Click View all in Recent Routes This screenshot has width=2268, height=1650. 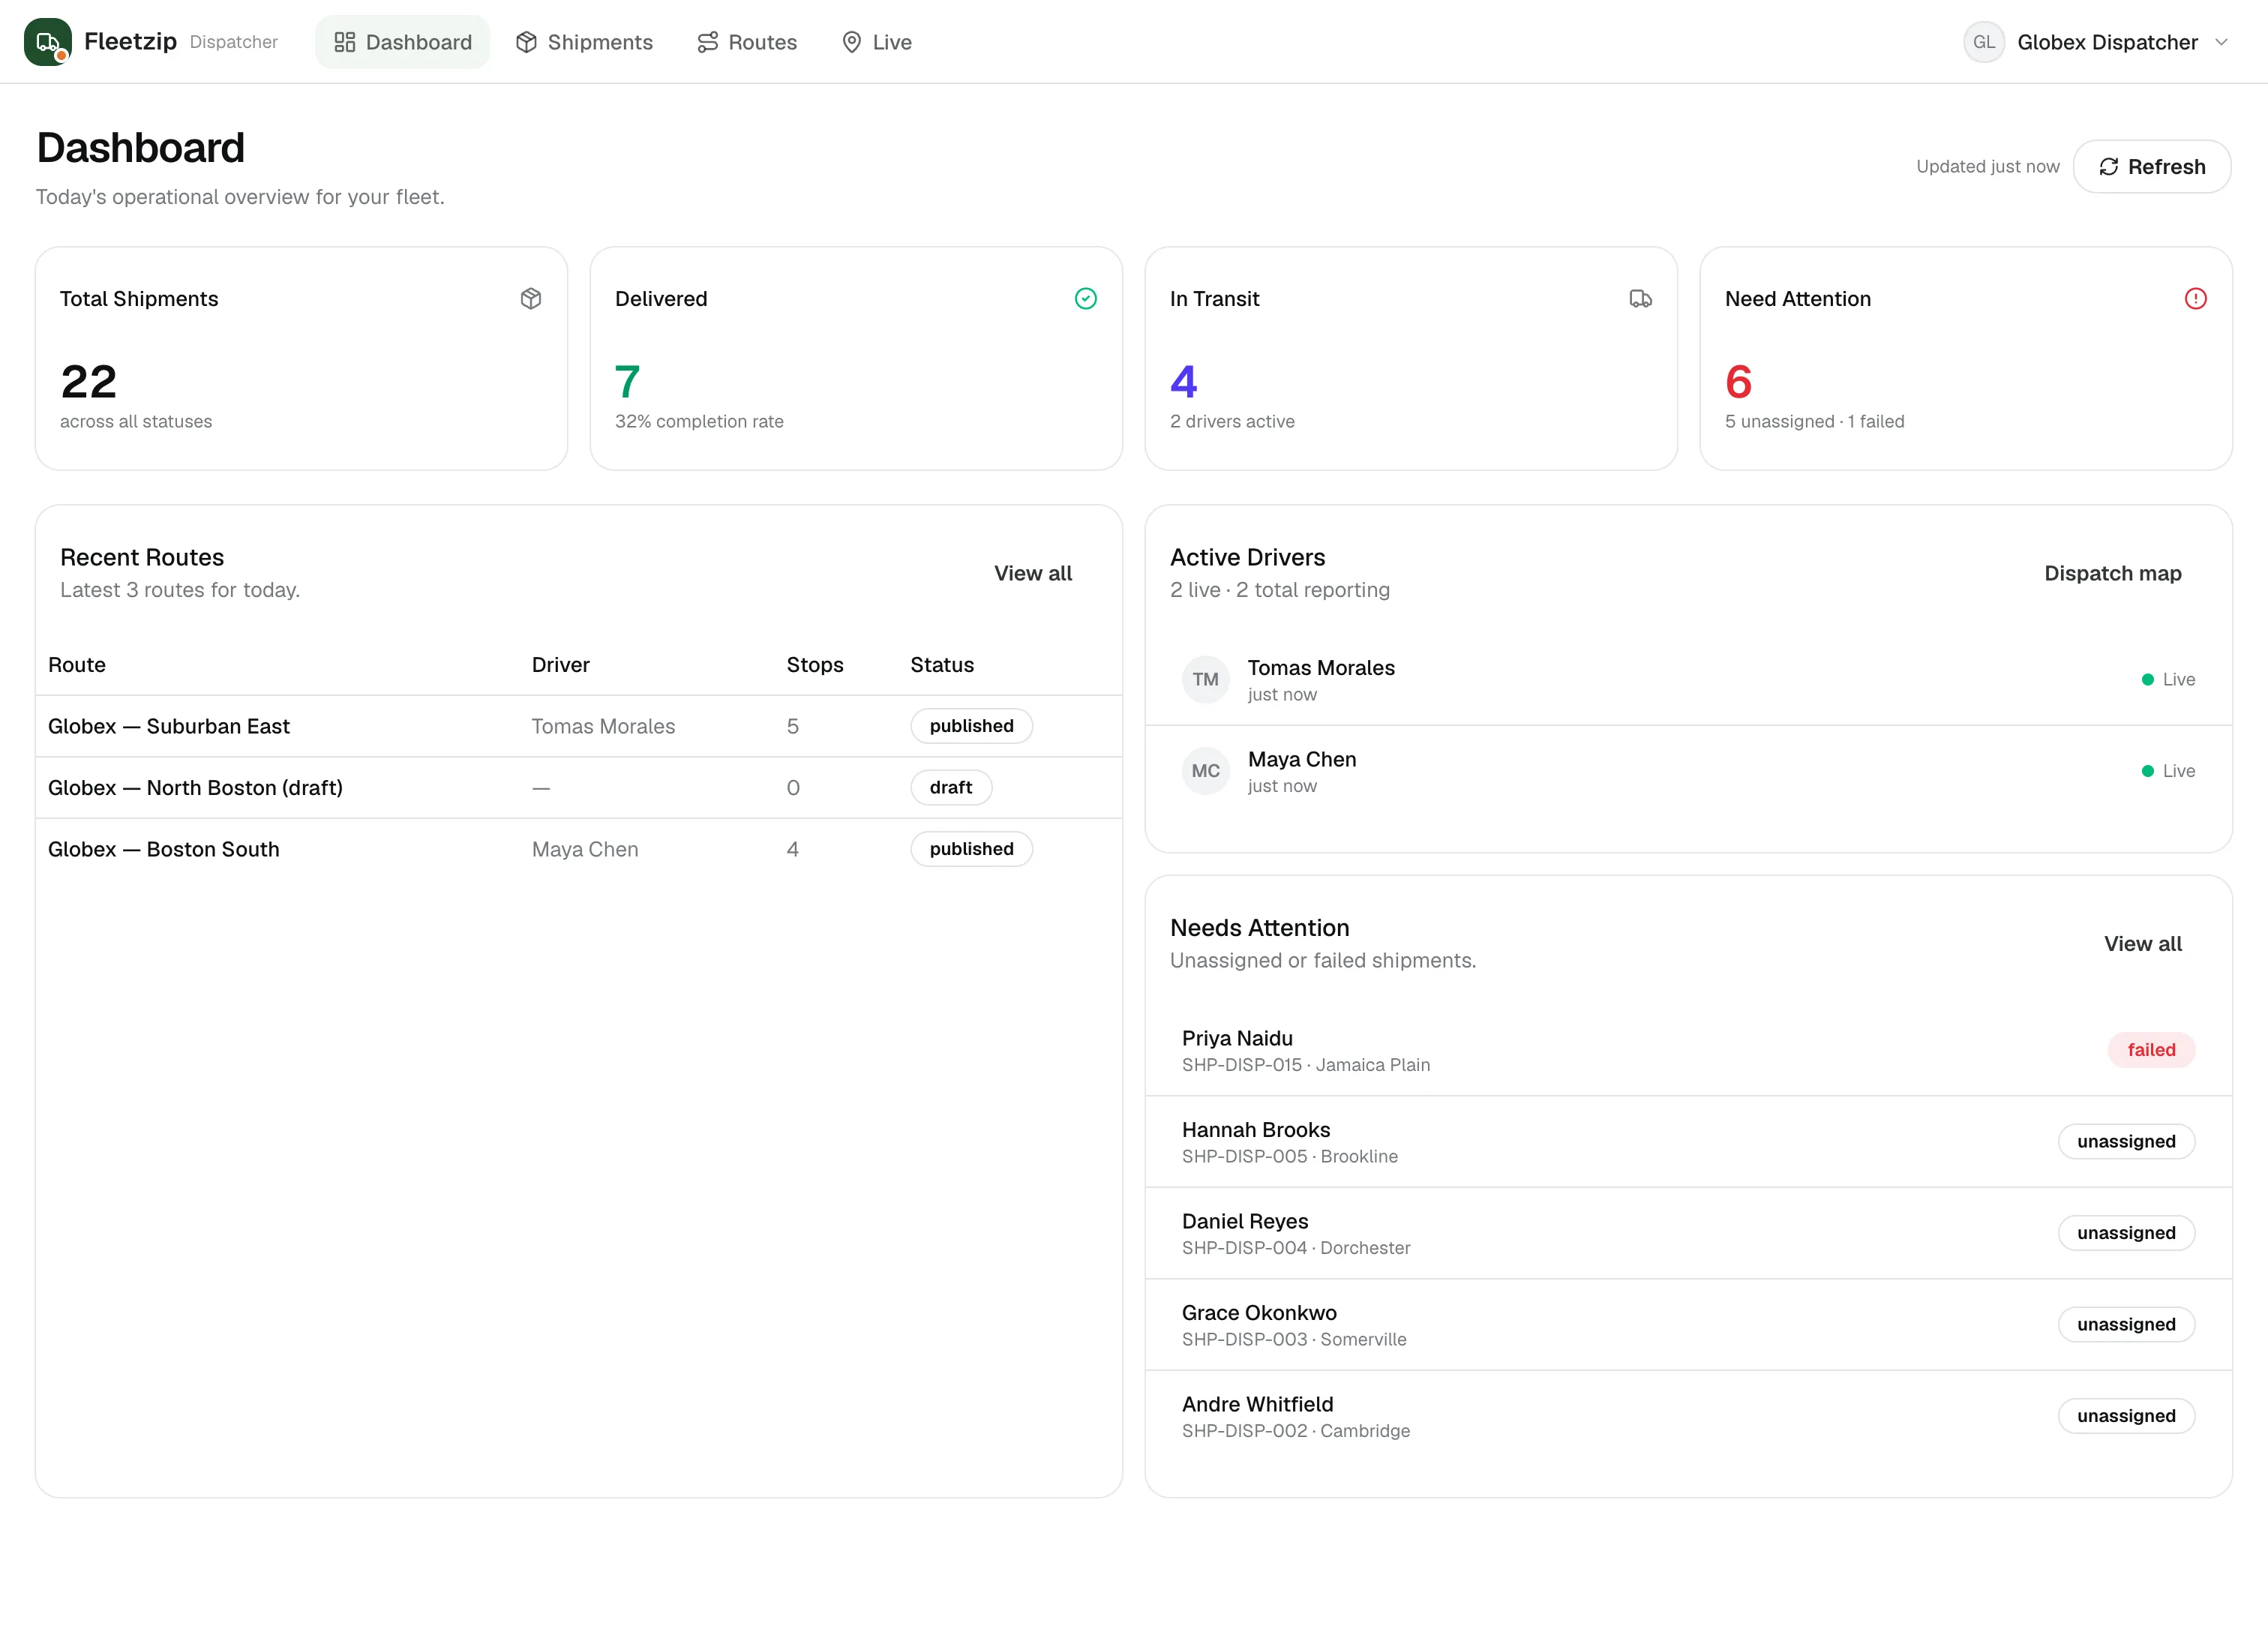click(x=1033, y=574)
